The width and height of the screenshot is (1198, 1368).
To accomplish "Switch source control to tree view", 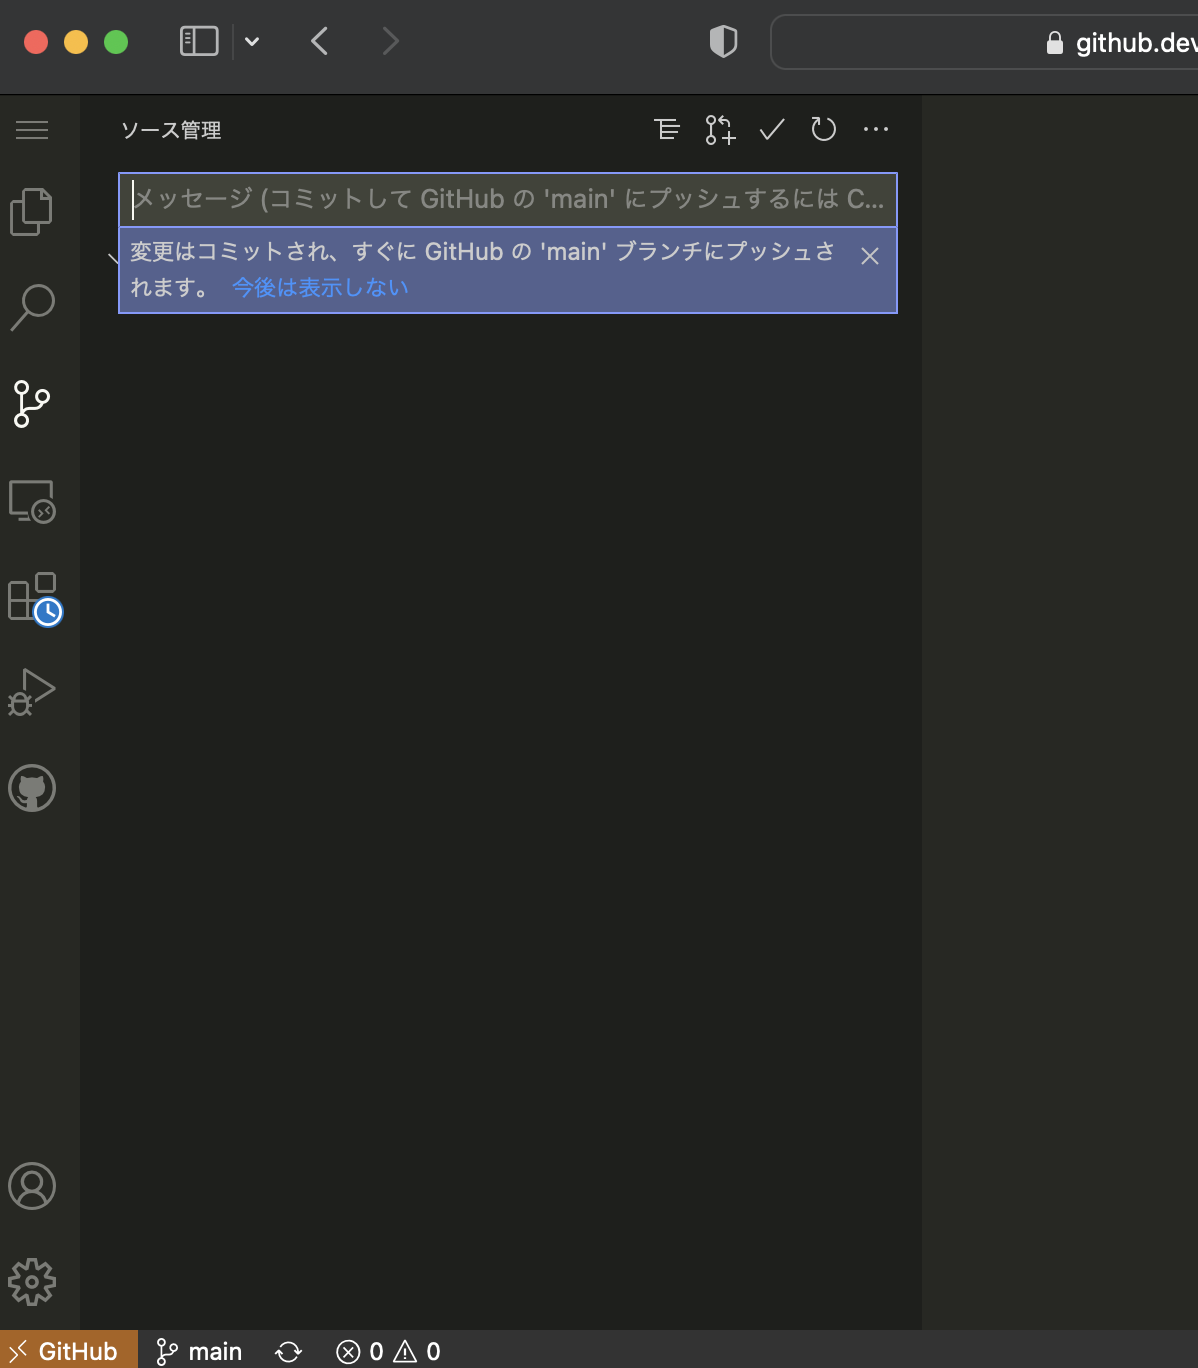I will click(667, 129).
